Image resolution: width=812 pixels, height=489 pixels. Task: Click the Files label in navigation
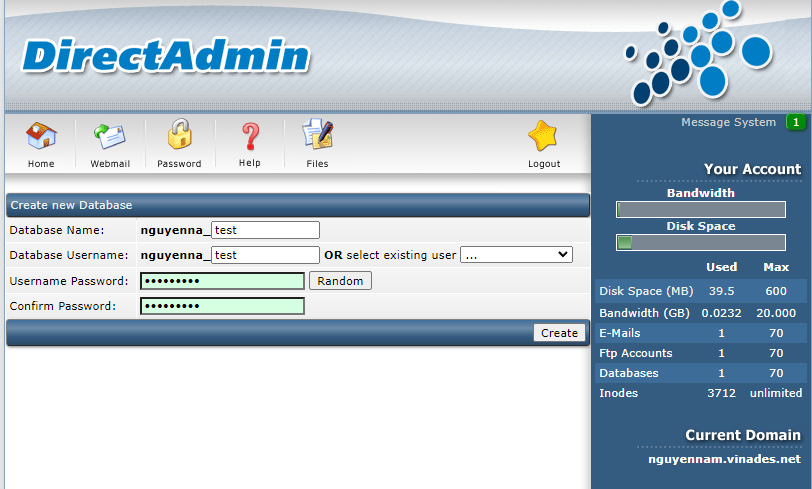317,164
